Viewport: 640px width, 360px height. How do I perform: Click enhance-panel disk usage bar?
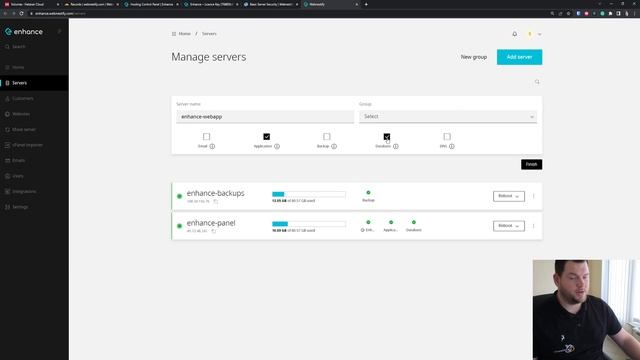[x=309, y=224]
